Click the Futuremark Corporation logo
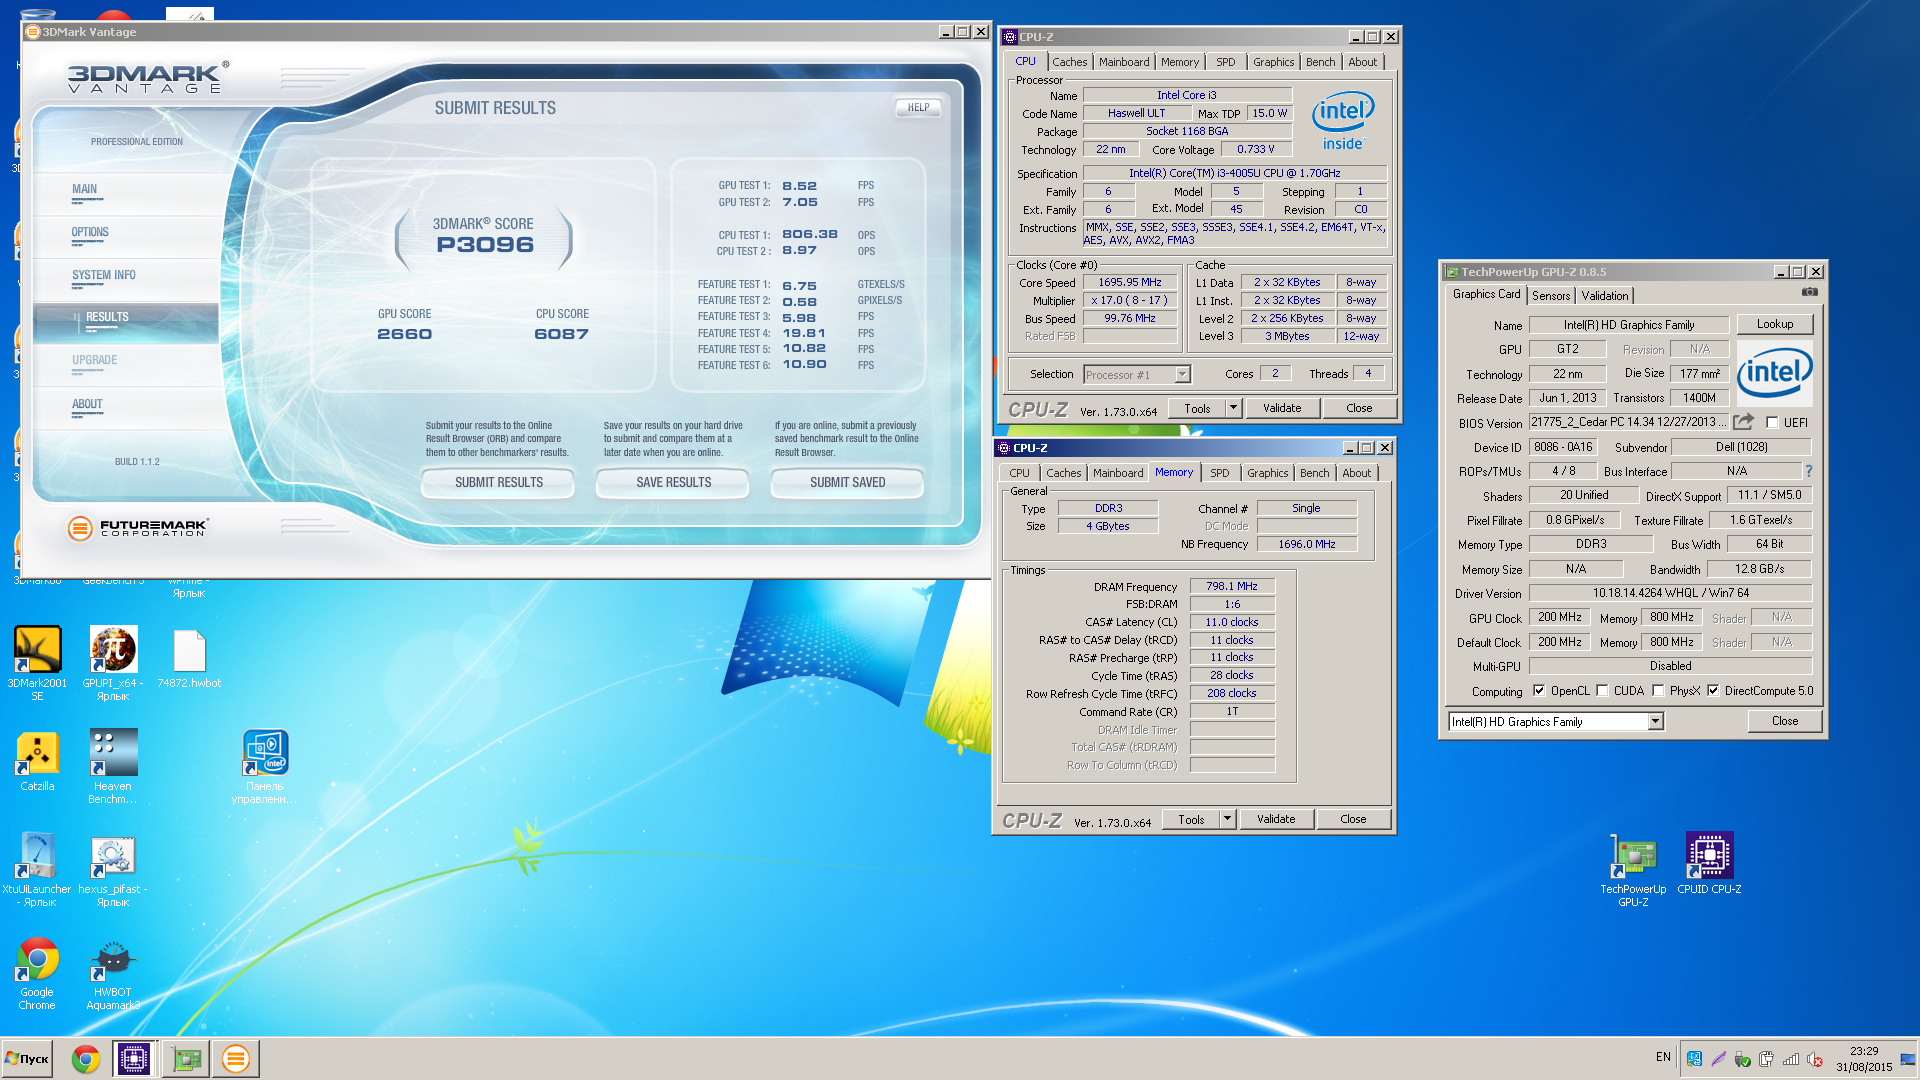Viewport: 1920px width, 1080px height. tap(137, 527)
